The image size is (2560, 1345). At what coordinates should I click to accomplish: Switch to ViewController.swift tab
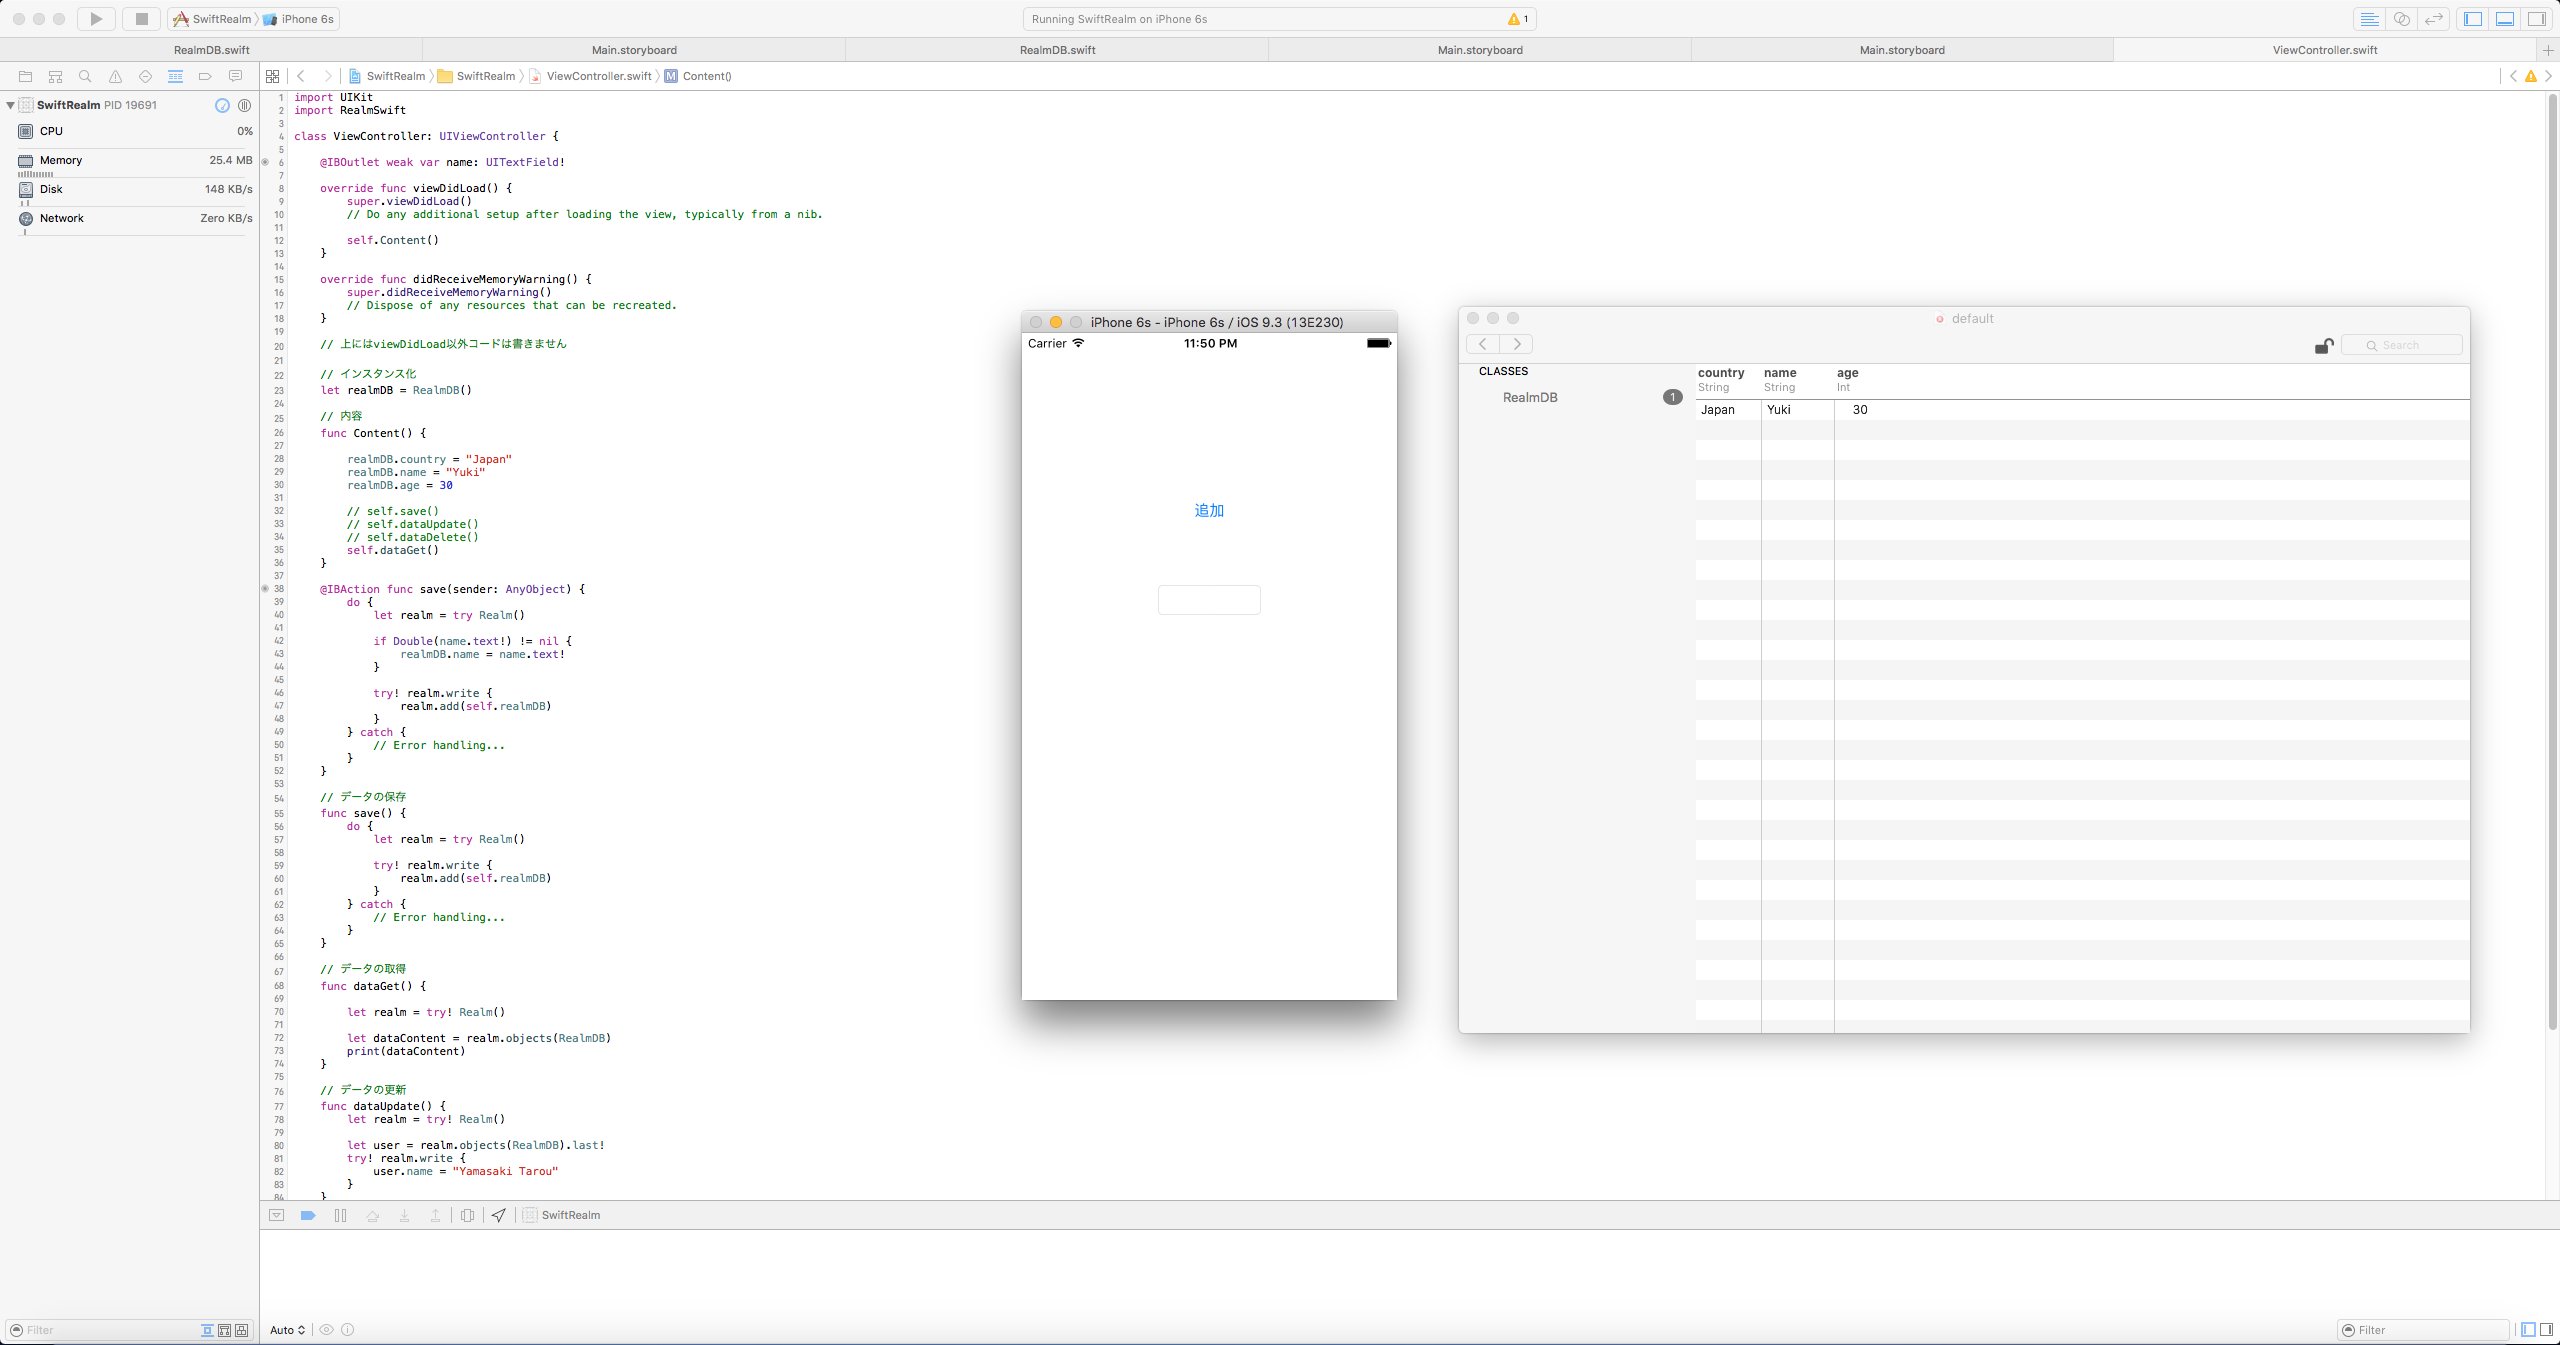coord(2324,50)
